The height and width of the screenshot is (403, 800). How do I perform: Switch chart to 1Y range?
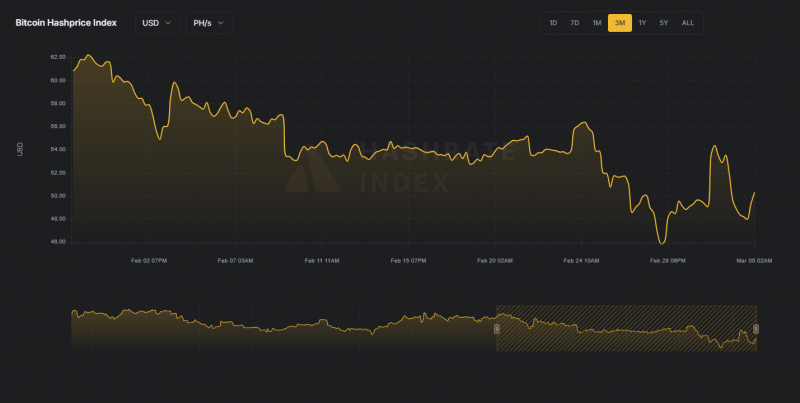pos(642,23)
